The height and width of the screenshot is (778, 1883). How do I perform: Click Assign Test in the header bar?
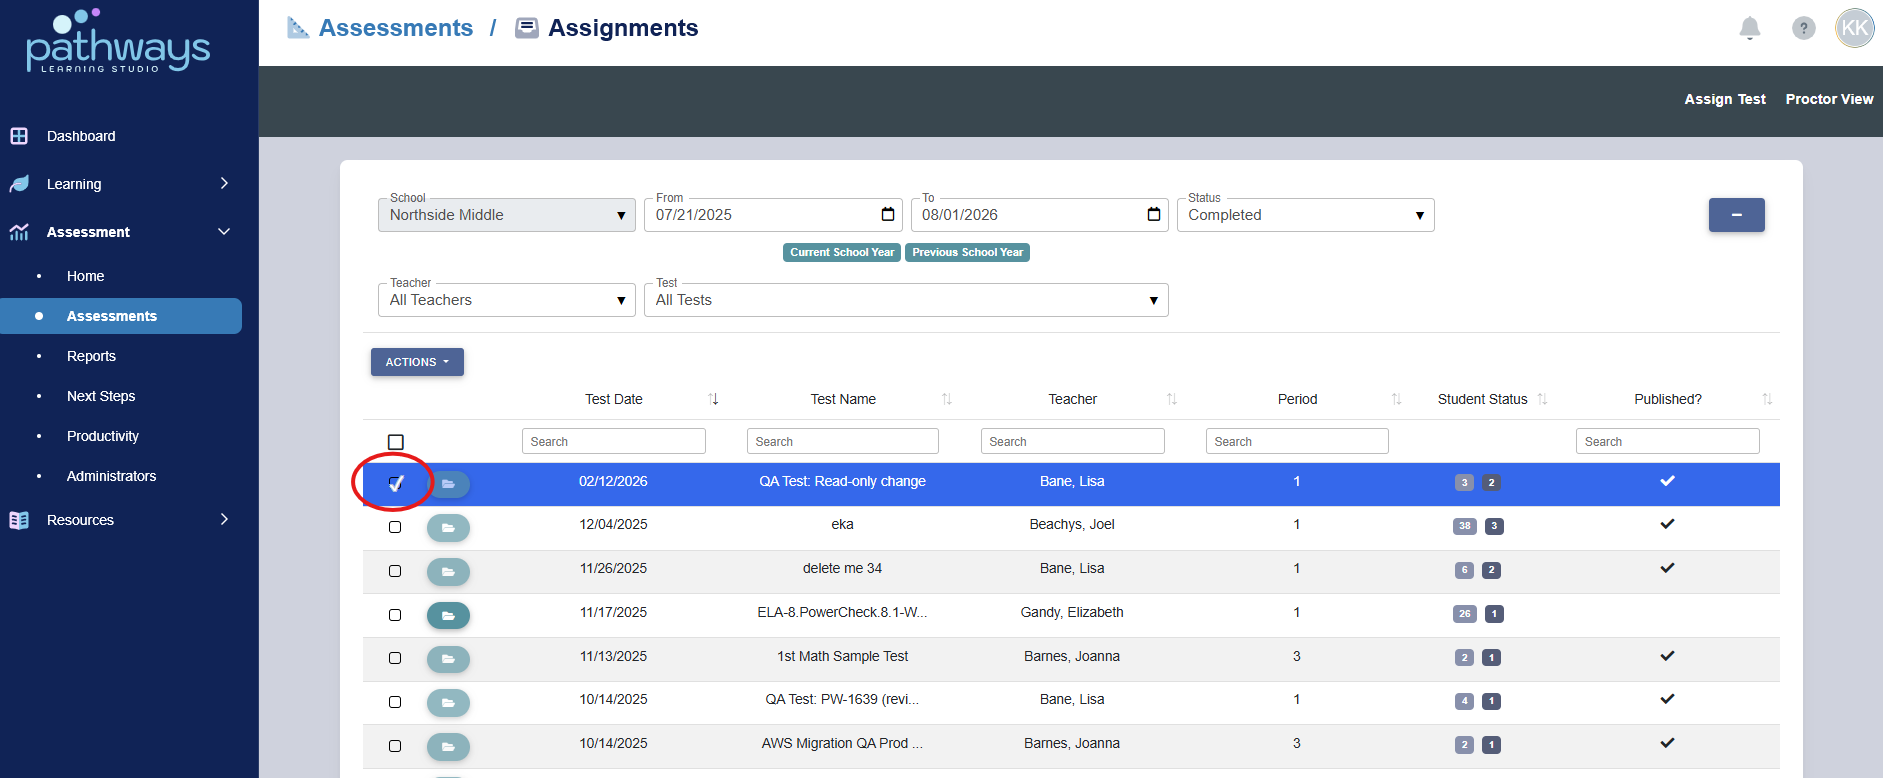click(1725, 99)
